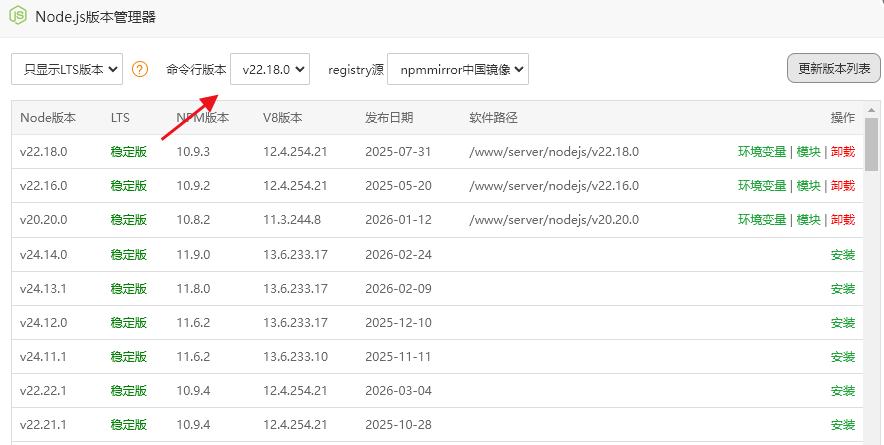884x445 pixels.
Task: Open 模块 for v22.18.0
Action: click(x=808, y=152)
